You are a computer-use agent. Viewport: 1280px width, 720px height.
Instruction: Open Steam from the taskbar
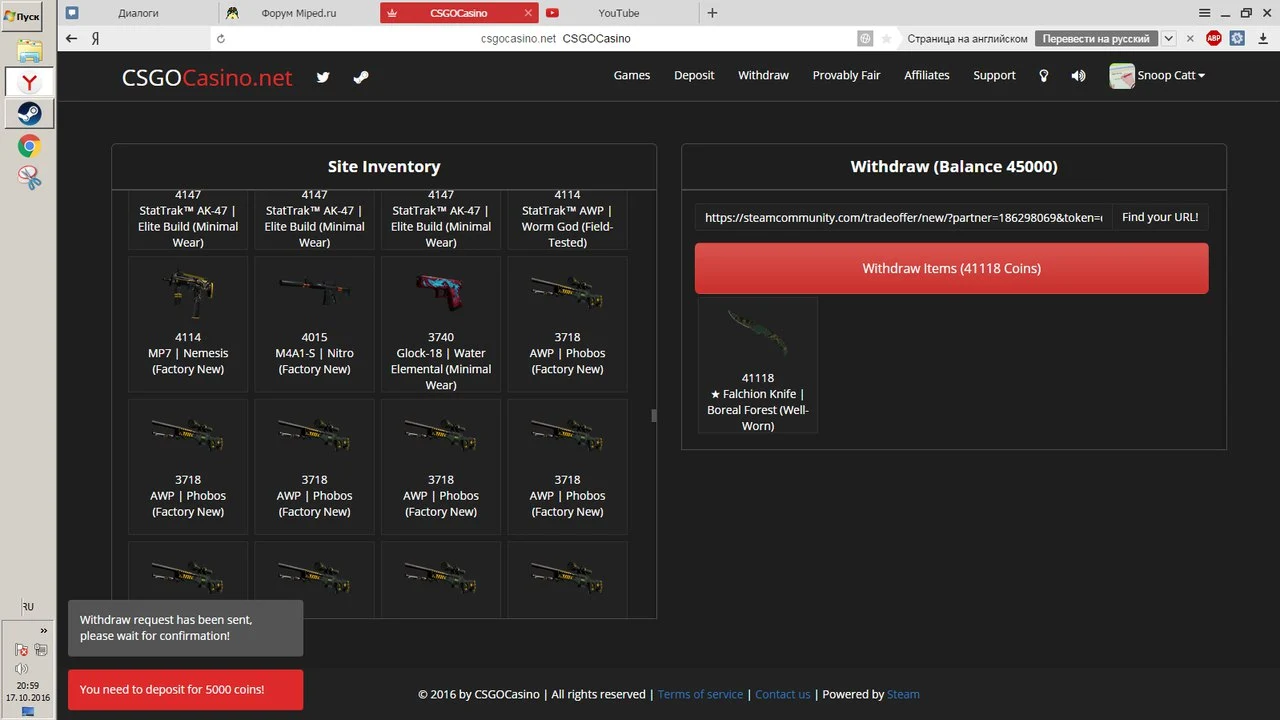[x=29, y=113]
